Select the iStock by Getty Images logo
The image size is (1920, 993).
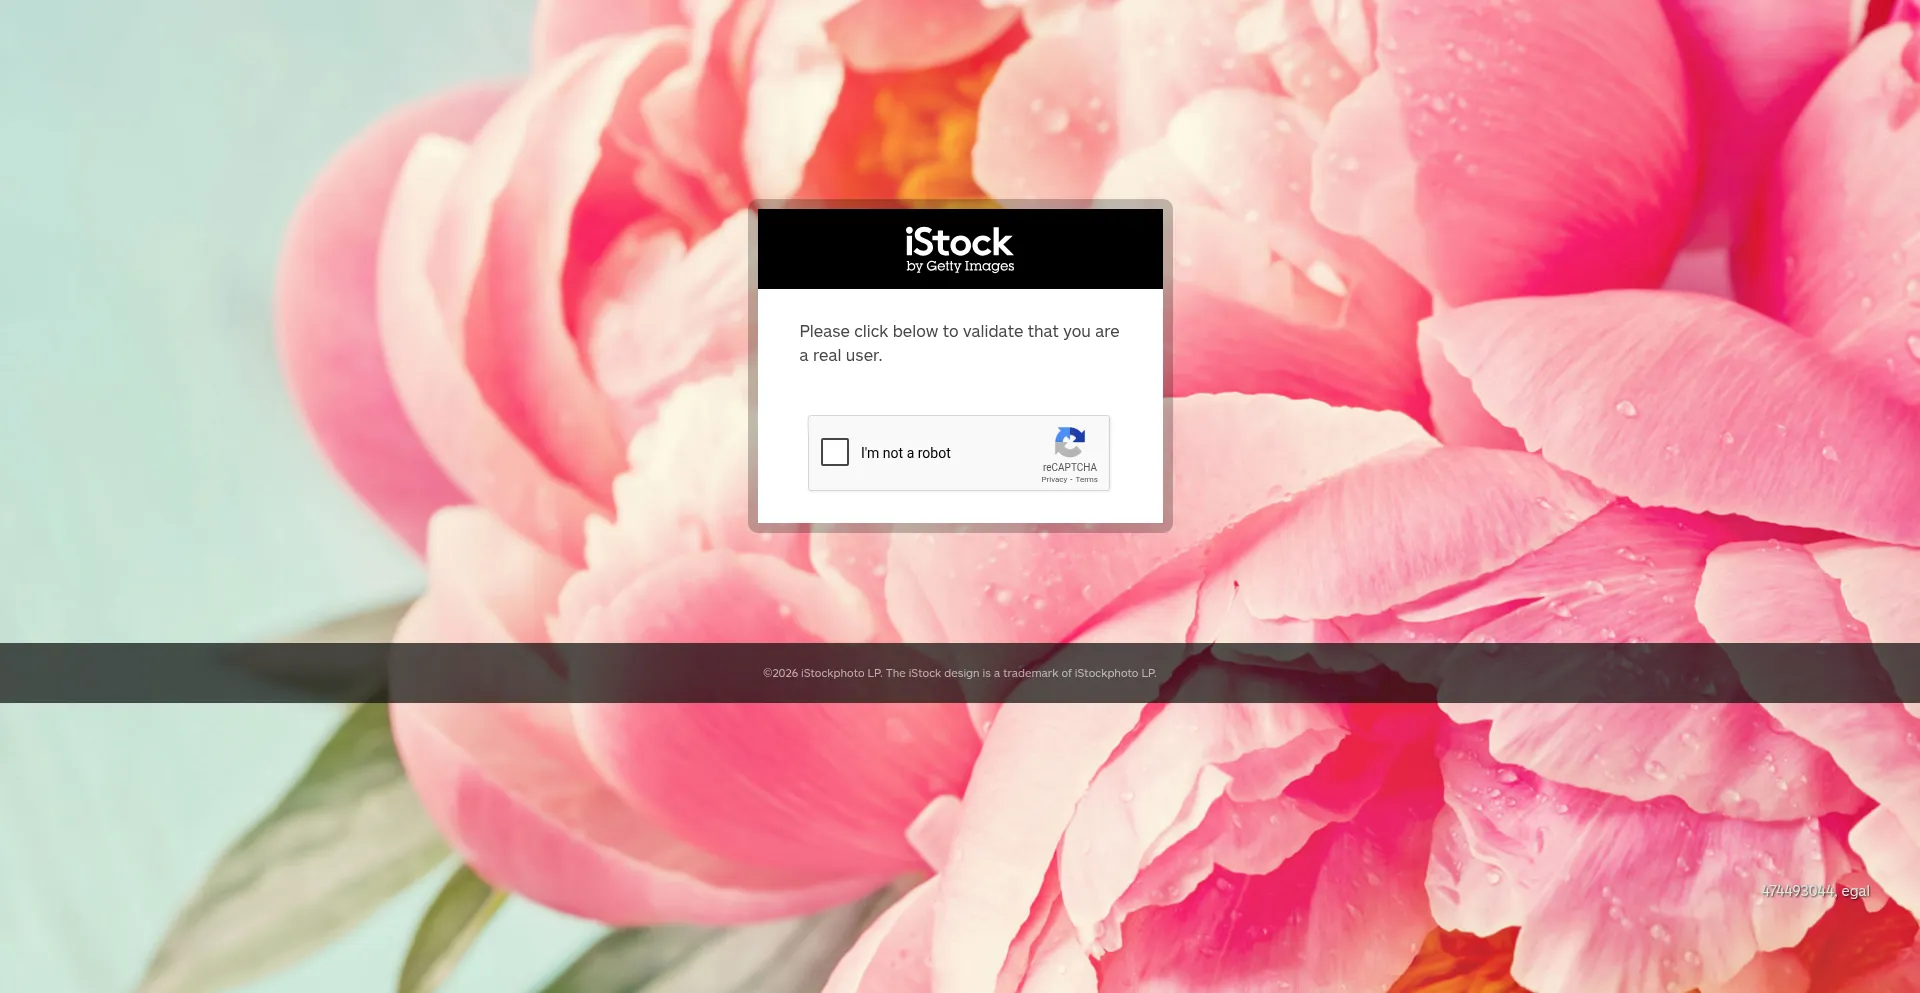click(x=959, y=248)
